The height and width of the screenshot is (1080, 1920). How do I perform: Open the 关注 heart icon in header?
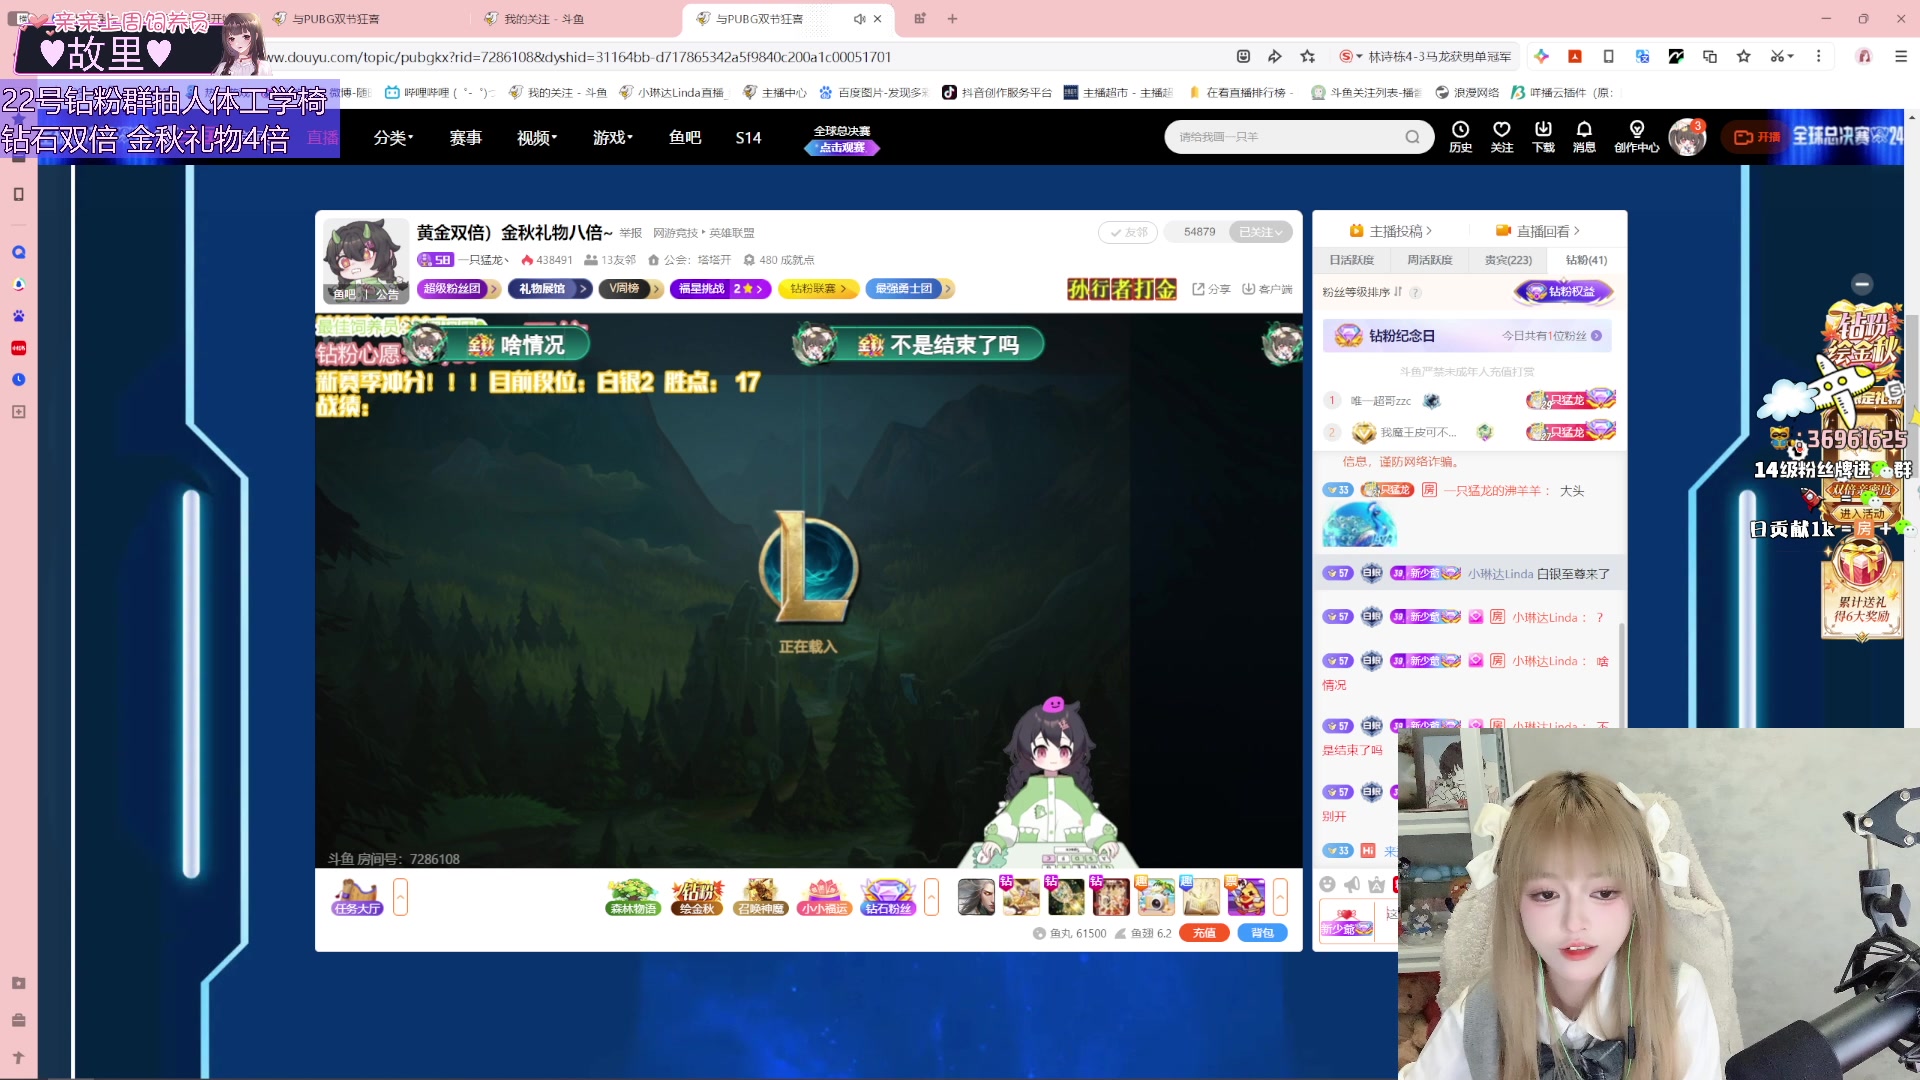point(1501,136)
